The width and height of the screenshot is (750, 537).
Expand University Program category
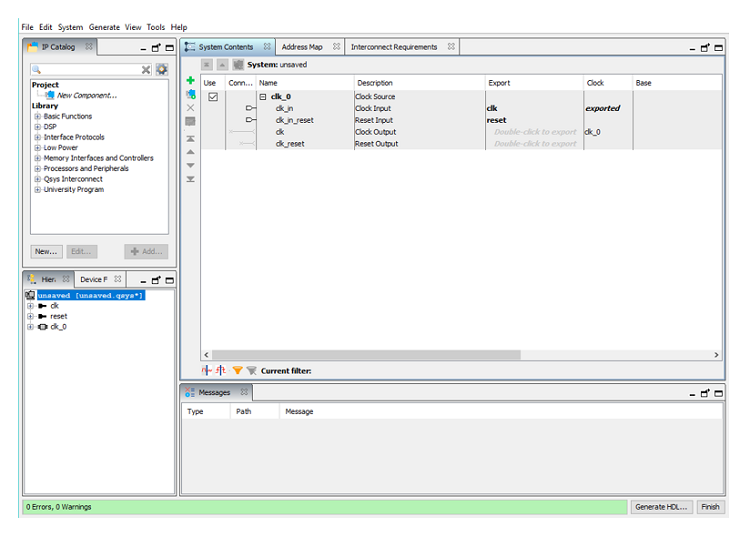click(37, 190)
